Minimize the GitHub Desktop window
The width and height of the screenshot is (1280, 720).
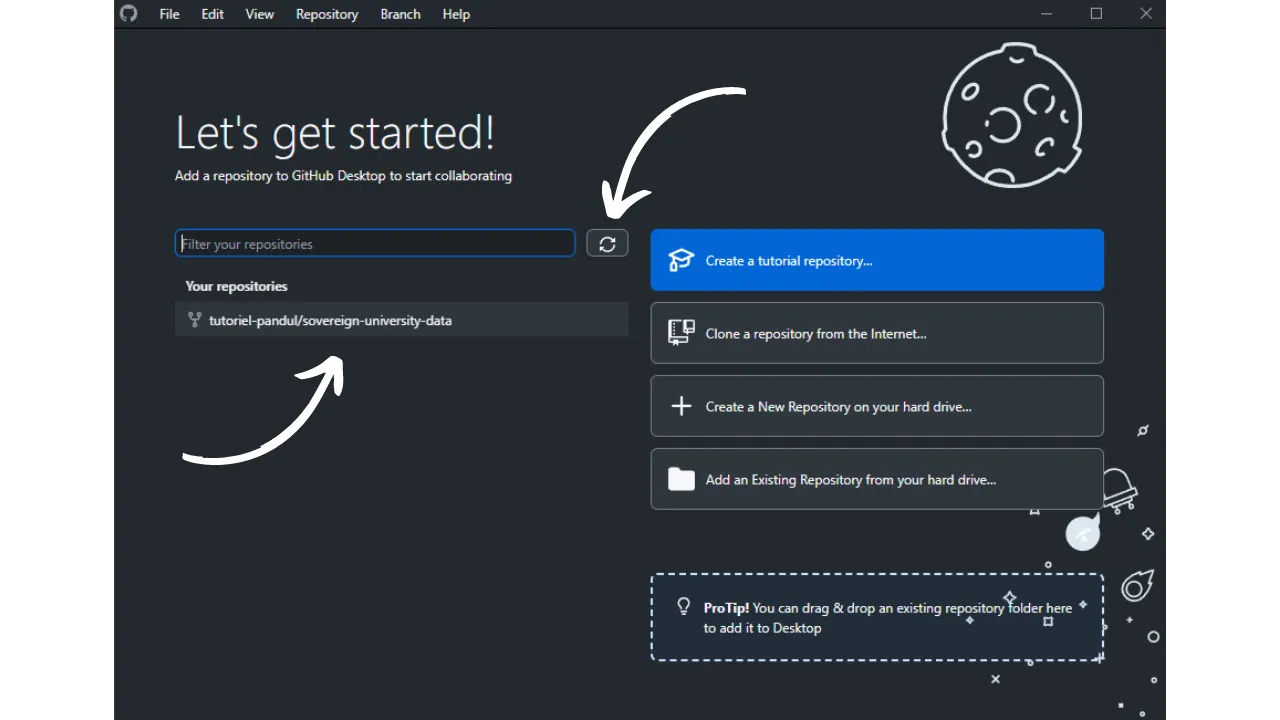(x=1046, y=14)
